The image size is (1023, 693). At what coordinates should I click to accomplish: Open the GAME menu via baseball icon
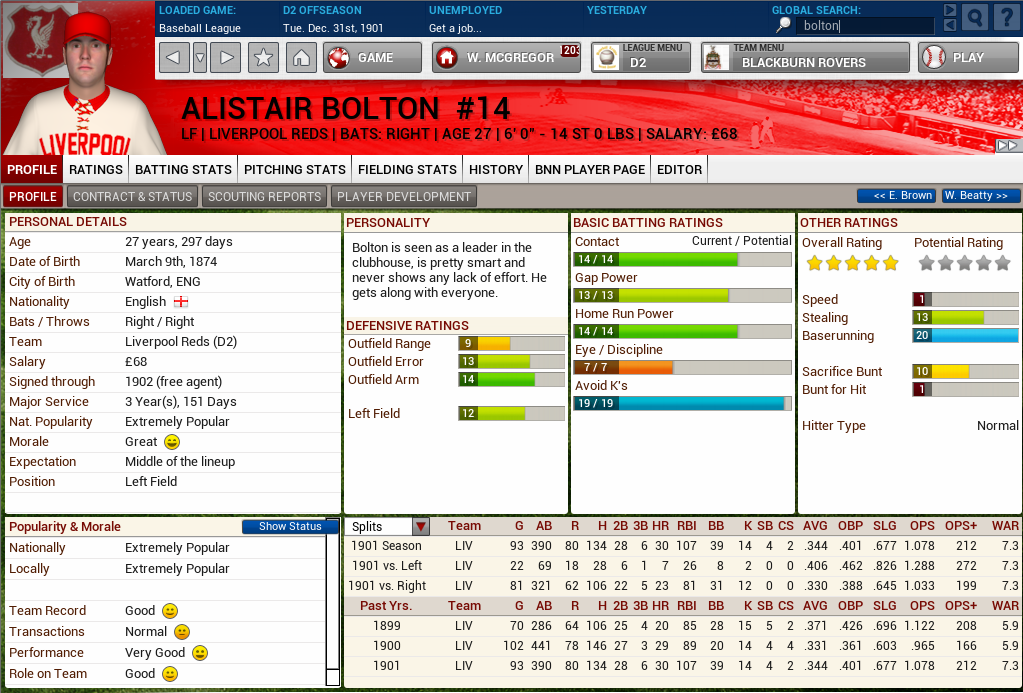[x=338, y=57]
